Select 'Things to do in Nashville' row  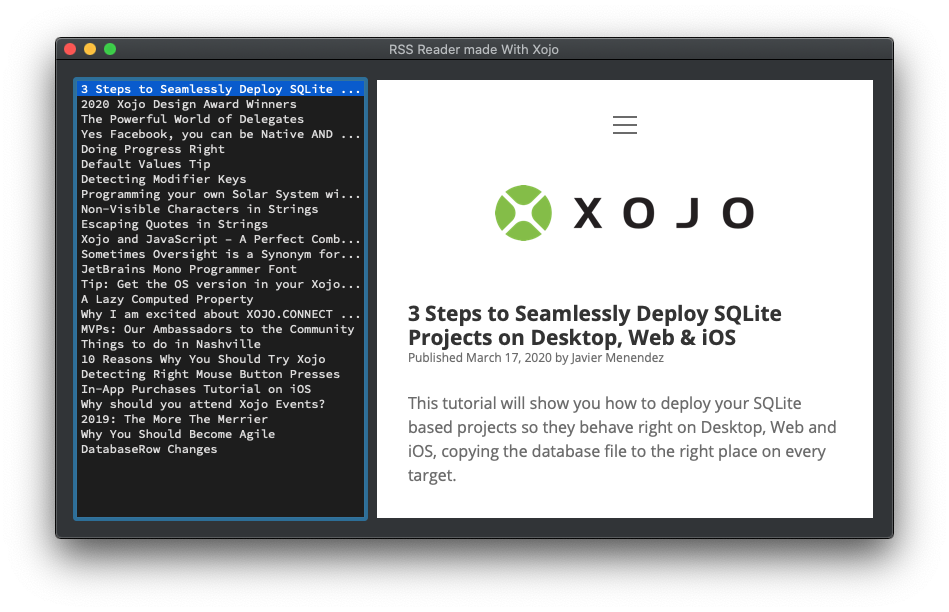point(221,344)
